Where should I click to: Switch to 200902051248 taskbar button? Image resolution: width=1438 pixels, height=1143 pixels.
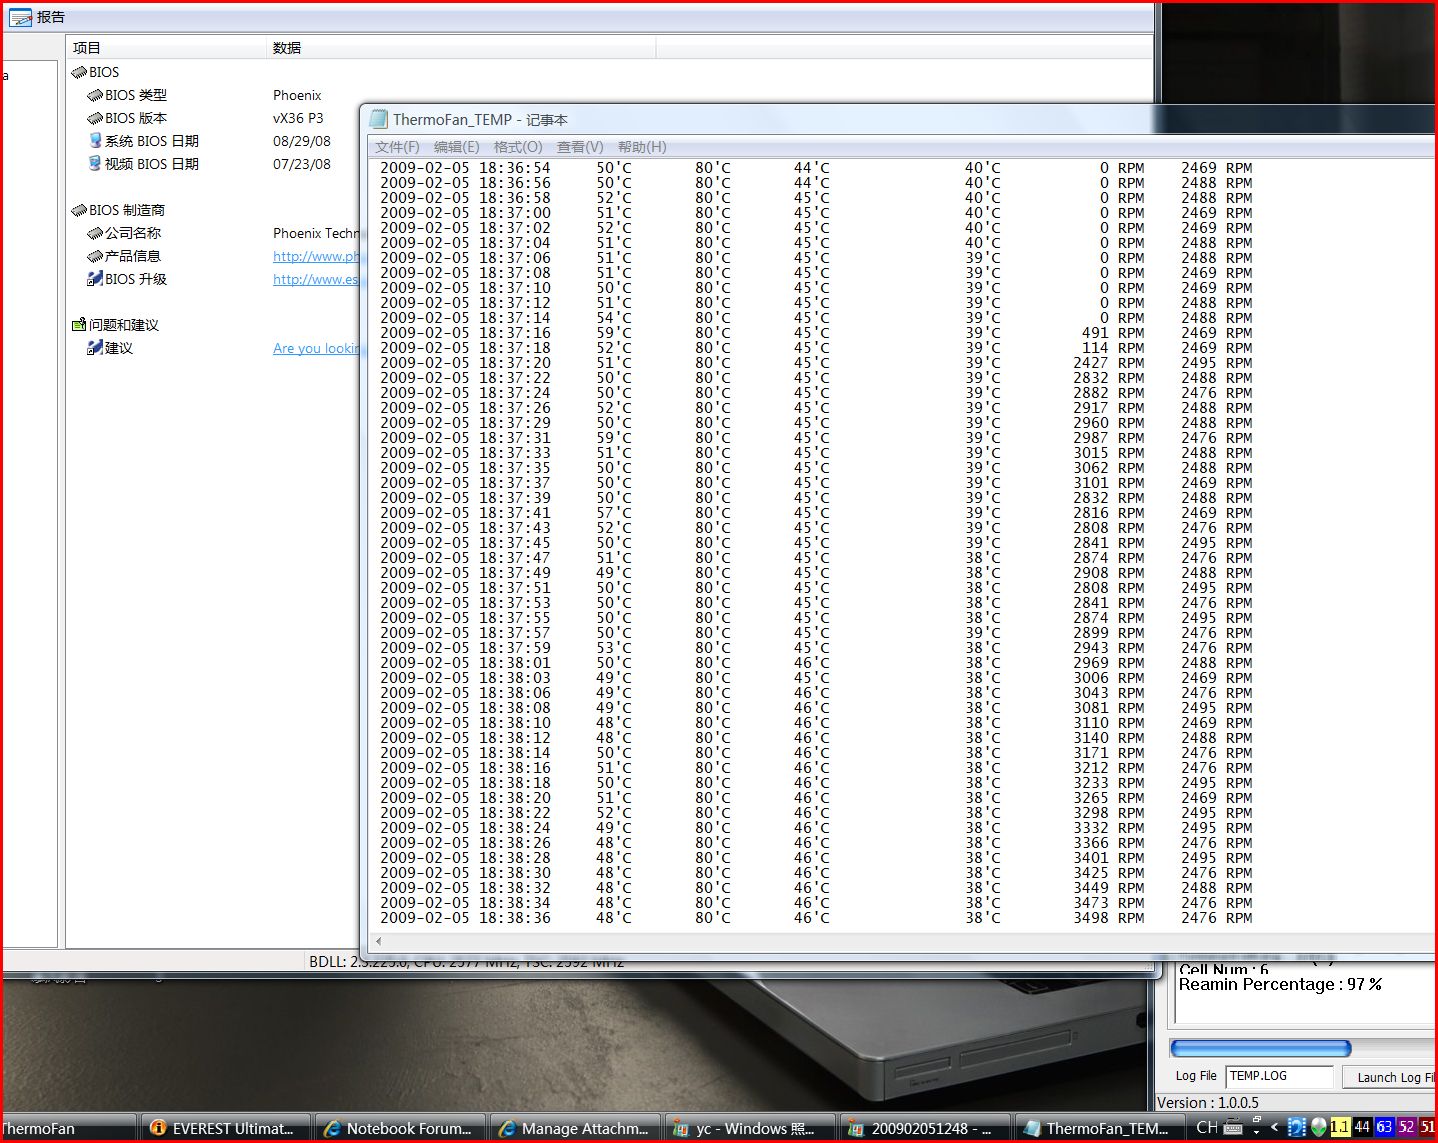(925, 1128)
